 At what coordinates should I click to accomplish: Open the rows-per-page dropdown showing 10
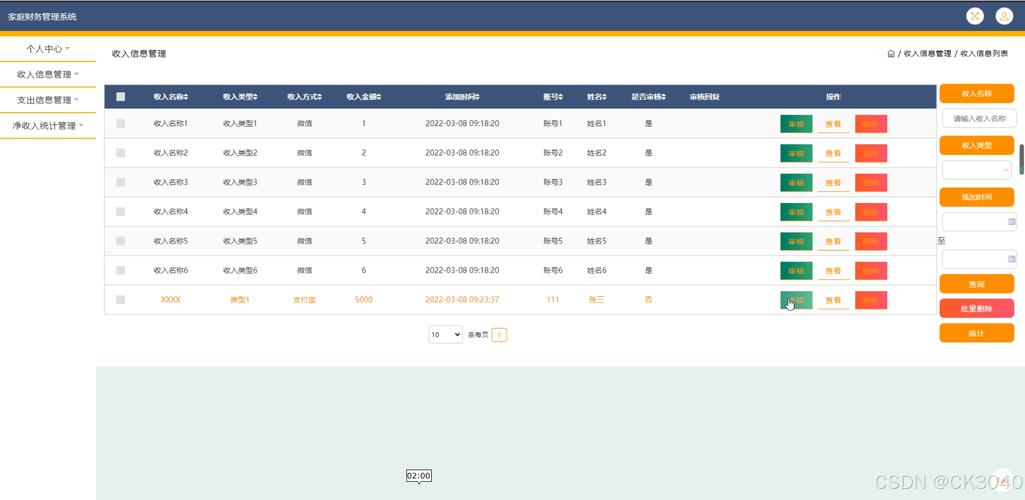click(x=445, y=335)
